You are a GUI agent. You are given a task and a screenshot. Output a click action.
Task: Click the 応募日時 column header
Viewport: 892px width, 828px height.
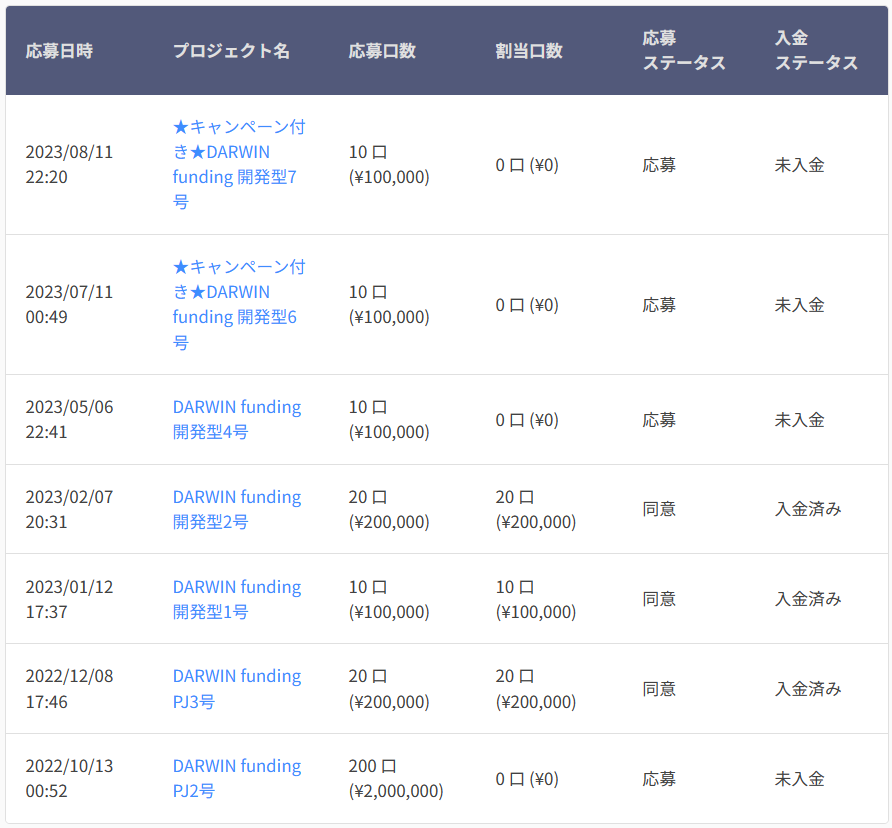[x=59, y=51]
